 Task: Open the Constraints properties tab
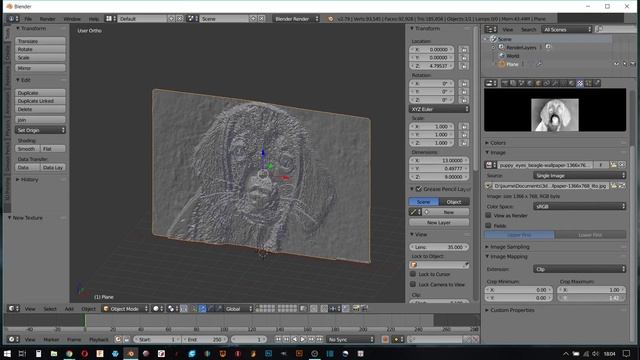coord(547,83)
